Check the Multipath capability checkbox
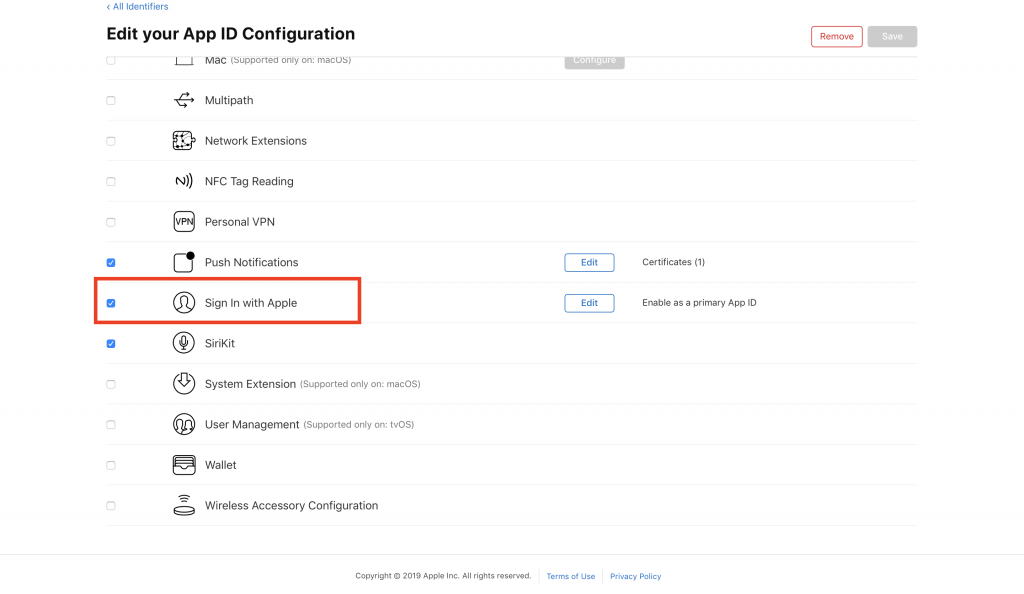Image resolution: width=1024 pixels, height=594 pixels. click(111, 100)
